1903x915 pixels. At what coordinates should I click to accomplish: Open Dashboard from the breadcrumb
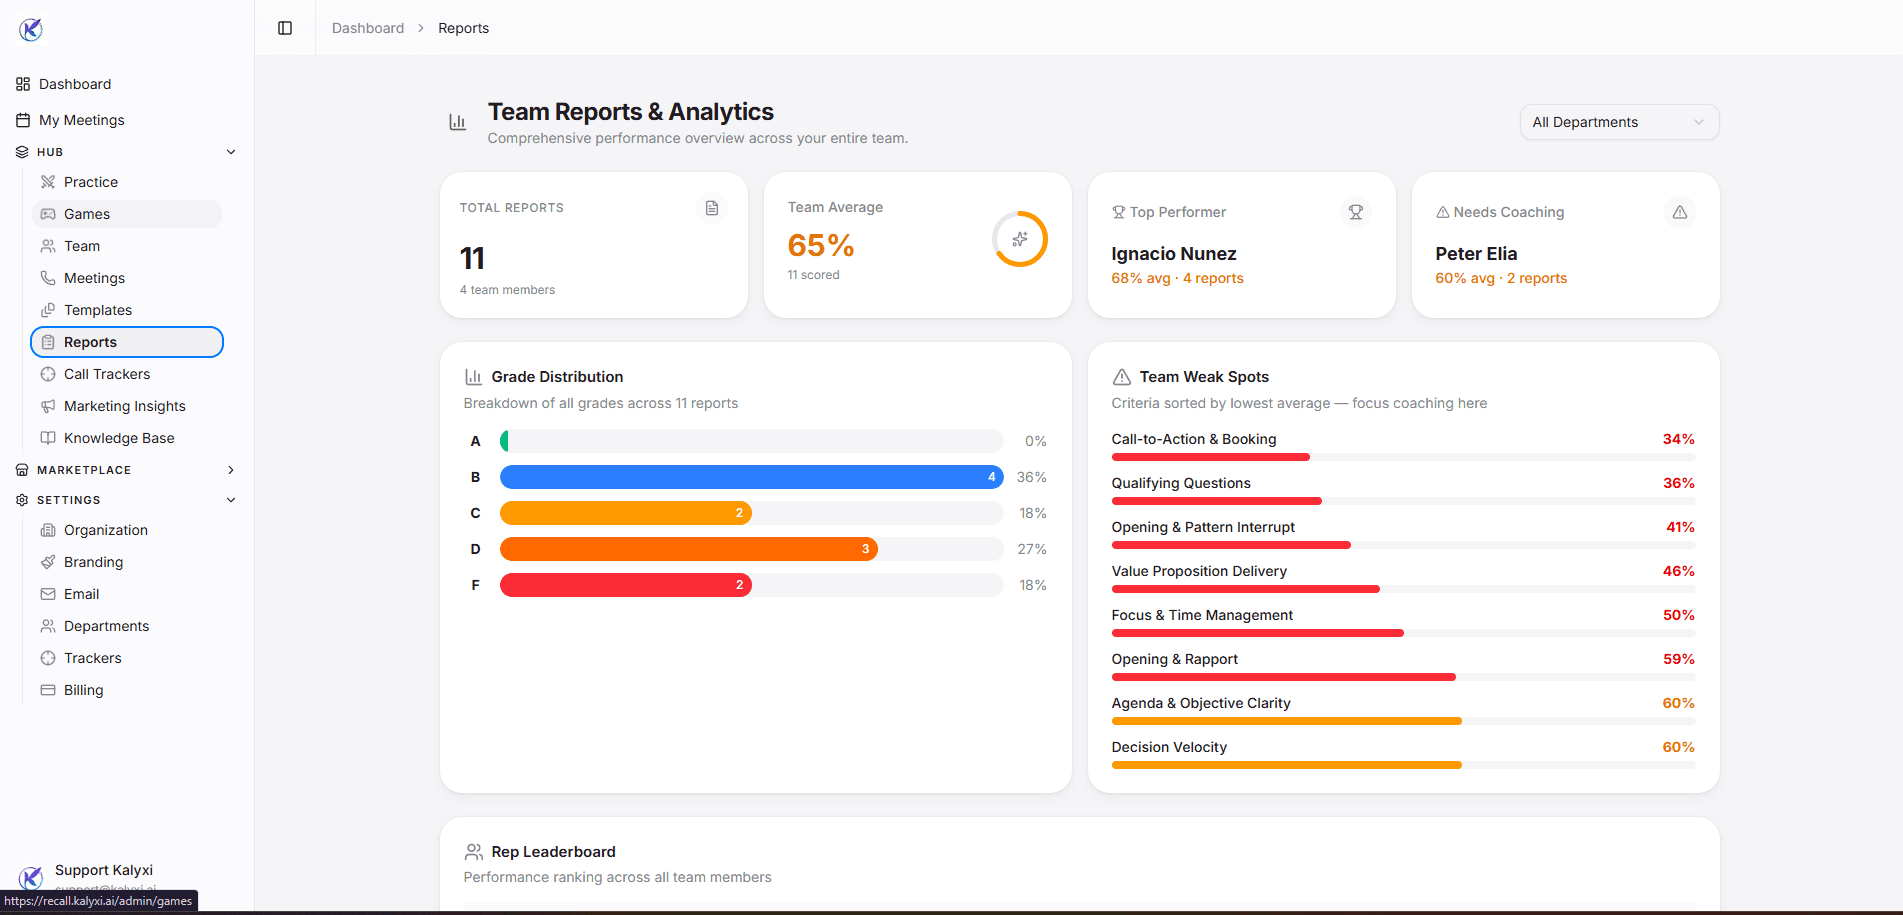pyautogui.click(x=367, y=28)
